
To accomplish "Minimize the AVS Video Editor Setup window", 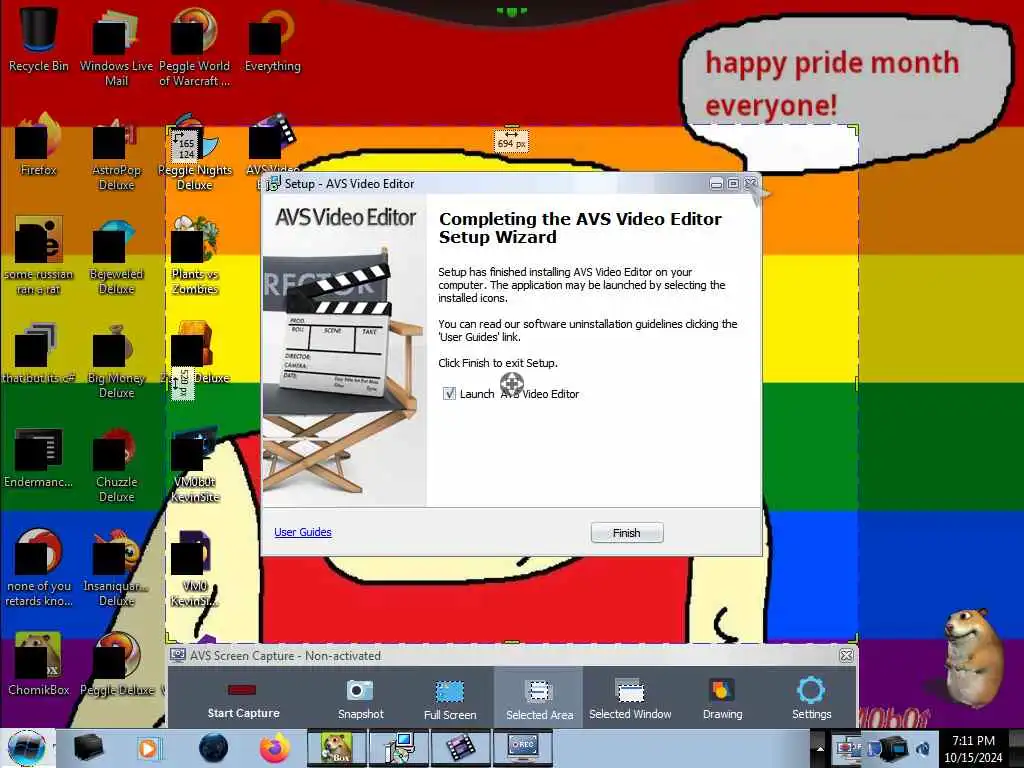I will pos(716,184).
